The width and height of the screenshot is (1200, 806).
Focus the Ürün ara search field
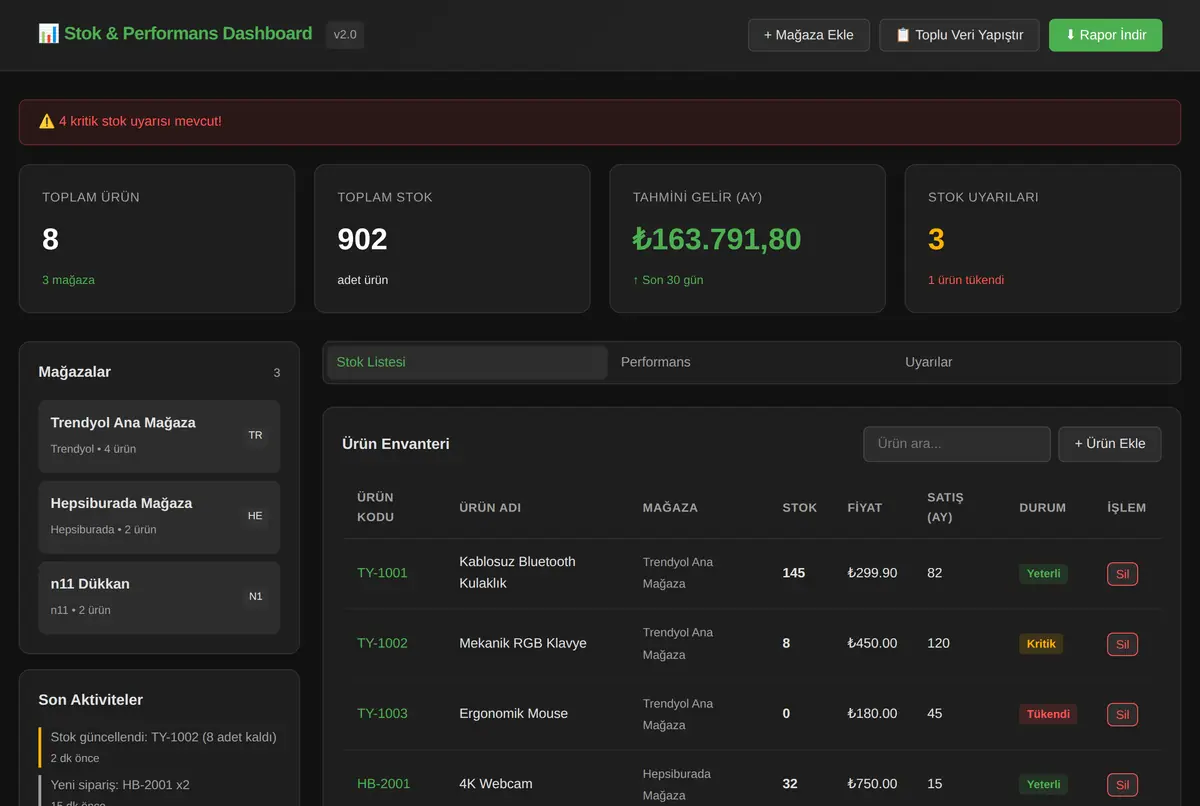pyautogui.click(x=957, y=444)
